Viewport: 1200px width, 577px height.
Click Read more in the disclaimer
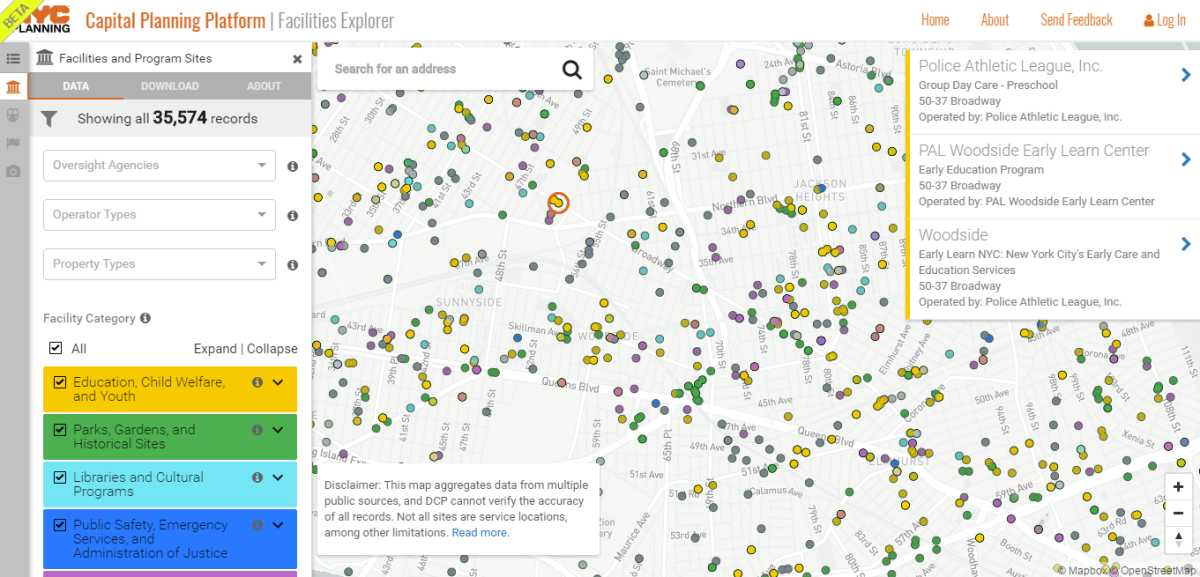[480, 533]
